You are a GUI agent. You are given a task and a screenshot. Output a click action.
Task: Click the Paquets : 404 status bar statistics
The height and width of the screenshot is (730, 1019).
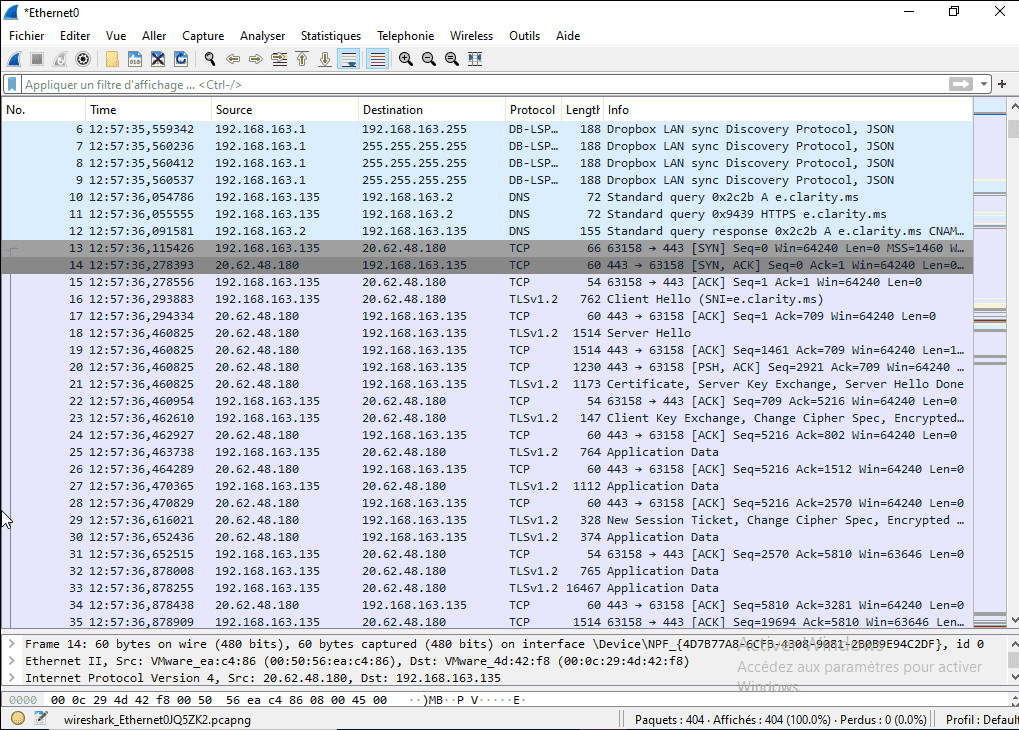780,720
